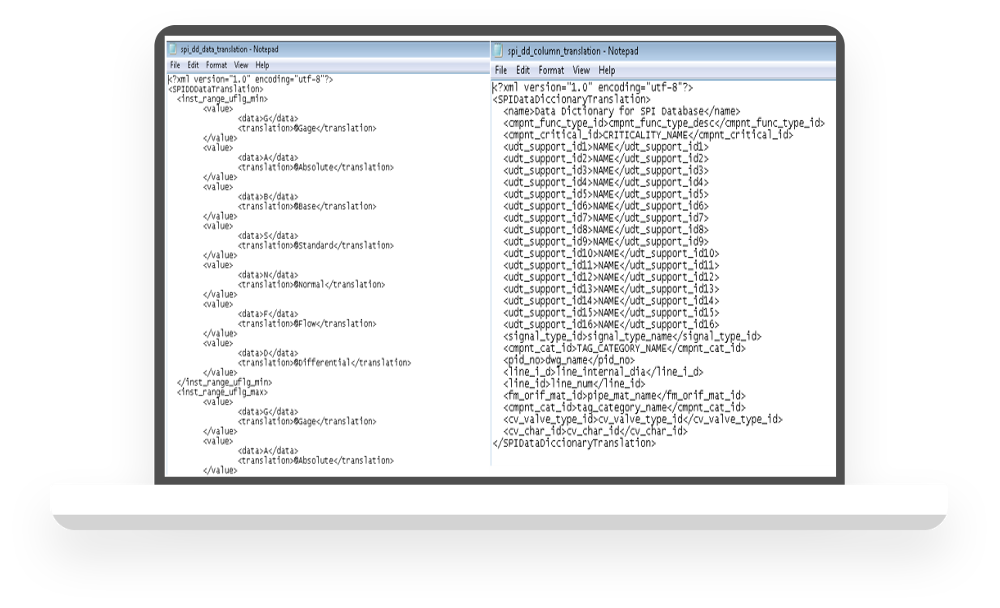The image size is (1000, 608).
Task: Click the closing SPIDataDiccionaryTranslation tag line
Action: click(574, 443)
